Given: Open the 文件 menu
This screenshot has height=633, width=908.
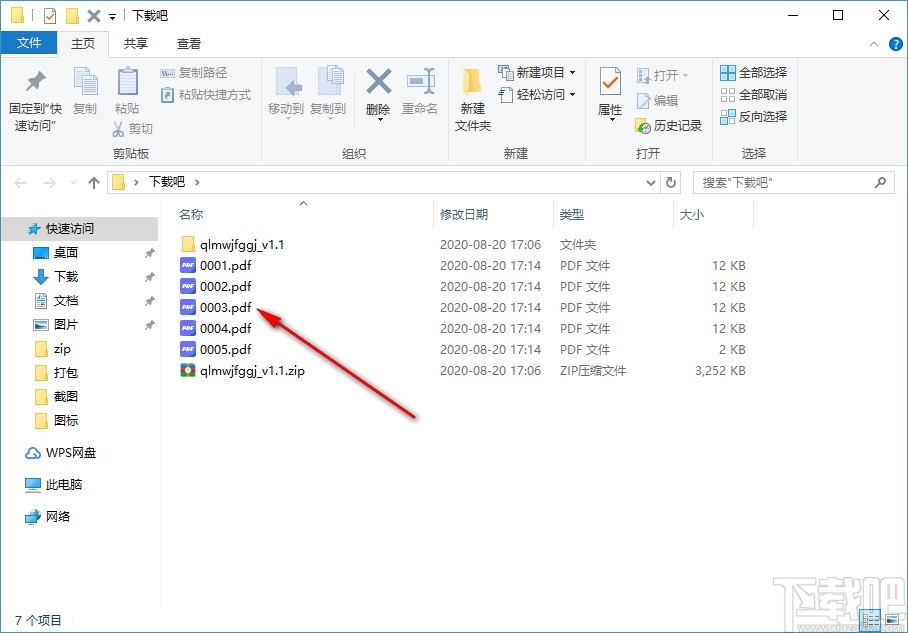Looking at the screenshot, I should pos(30,43).
